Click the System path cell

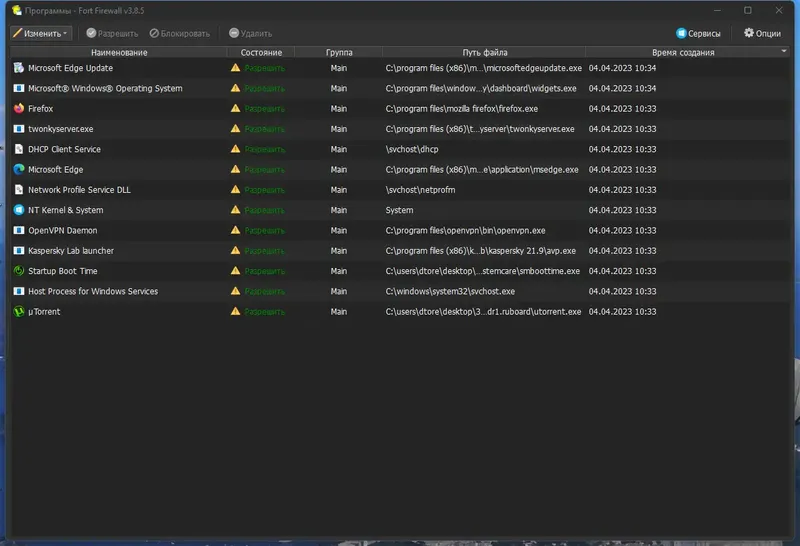click(x=399, y=210)
